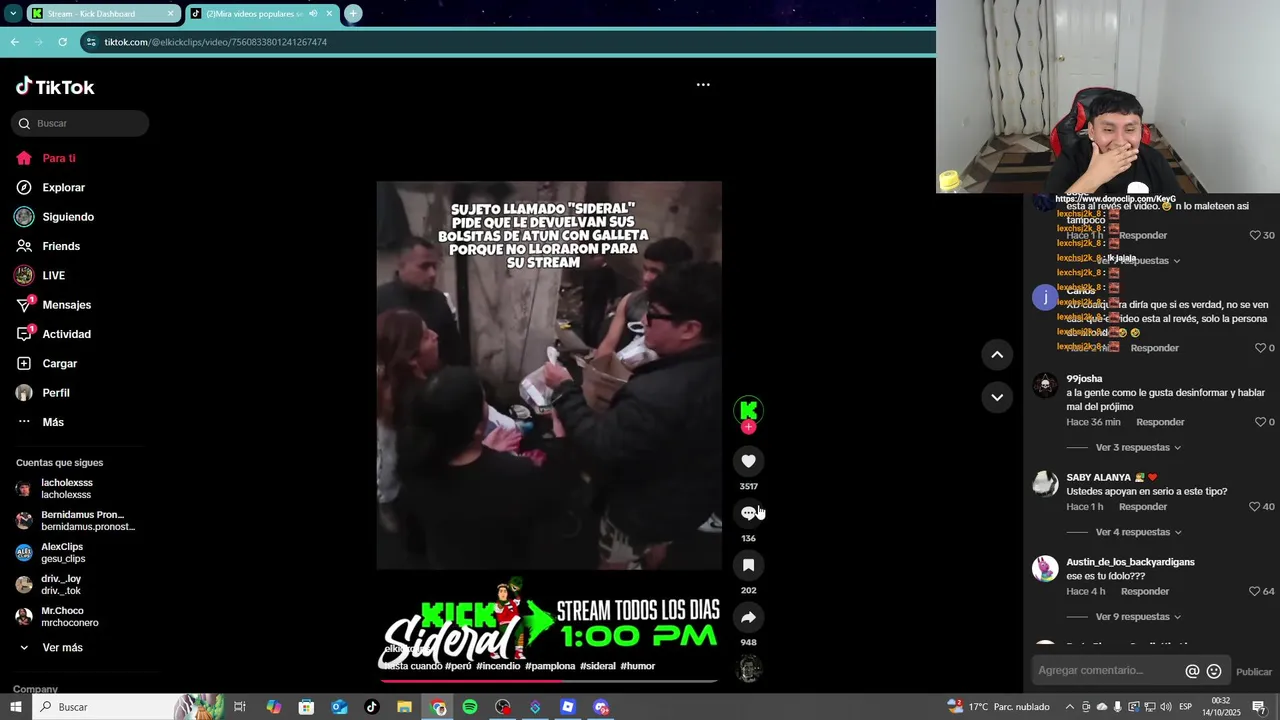The image size is (1280, 720).
Task: Select the TikTok videos browser tab
Action: (254, 13)
